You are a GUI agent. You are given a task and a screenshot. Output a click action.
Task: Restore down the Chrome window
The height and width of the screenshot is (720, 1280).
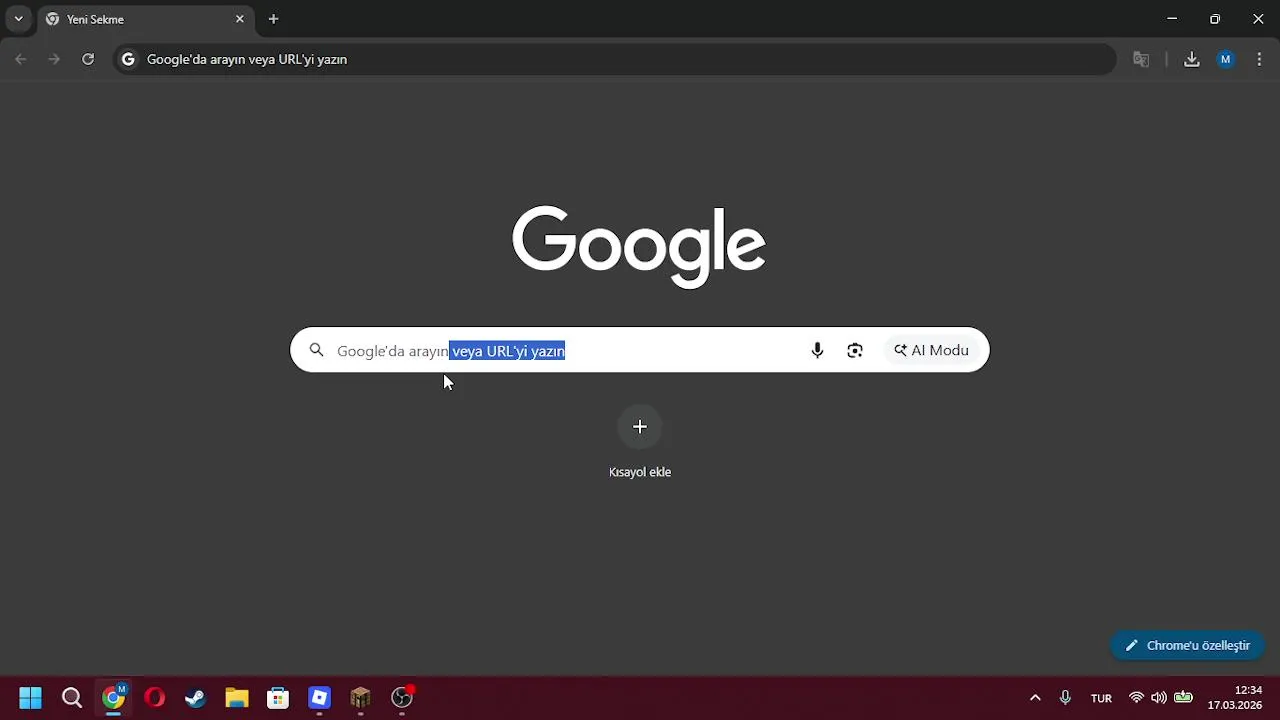click(x=1215, y=19)
